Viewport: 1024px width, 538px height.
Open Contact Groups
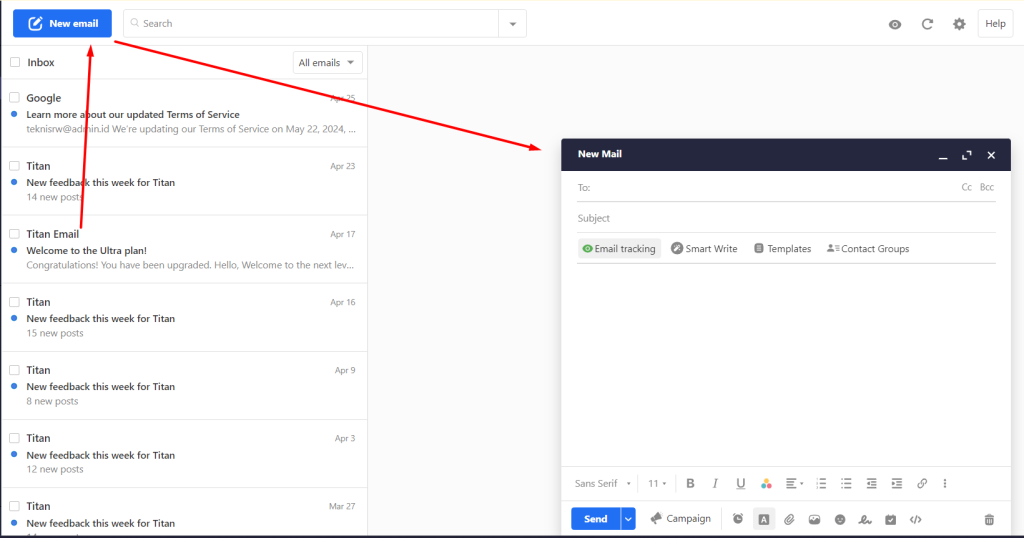(868, 249)
